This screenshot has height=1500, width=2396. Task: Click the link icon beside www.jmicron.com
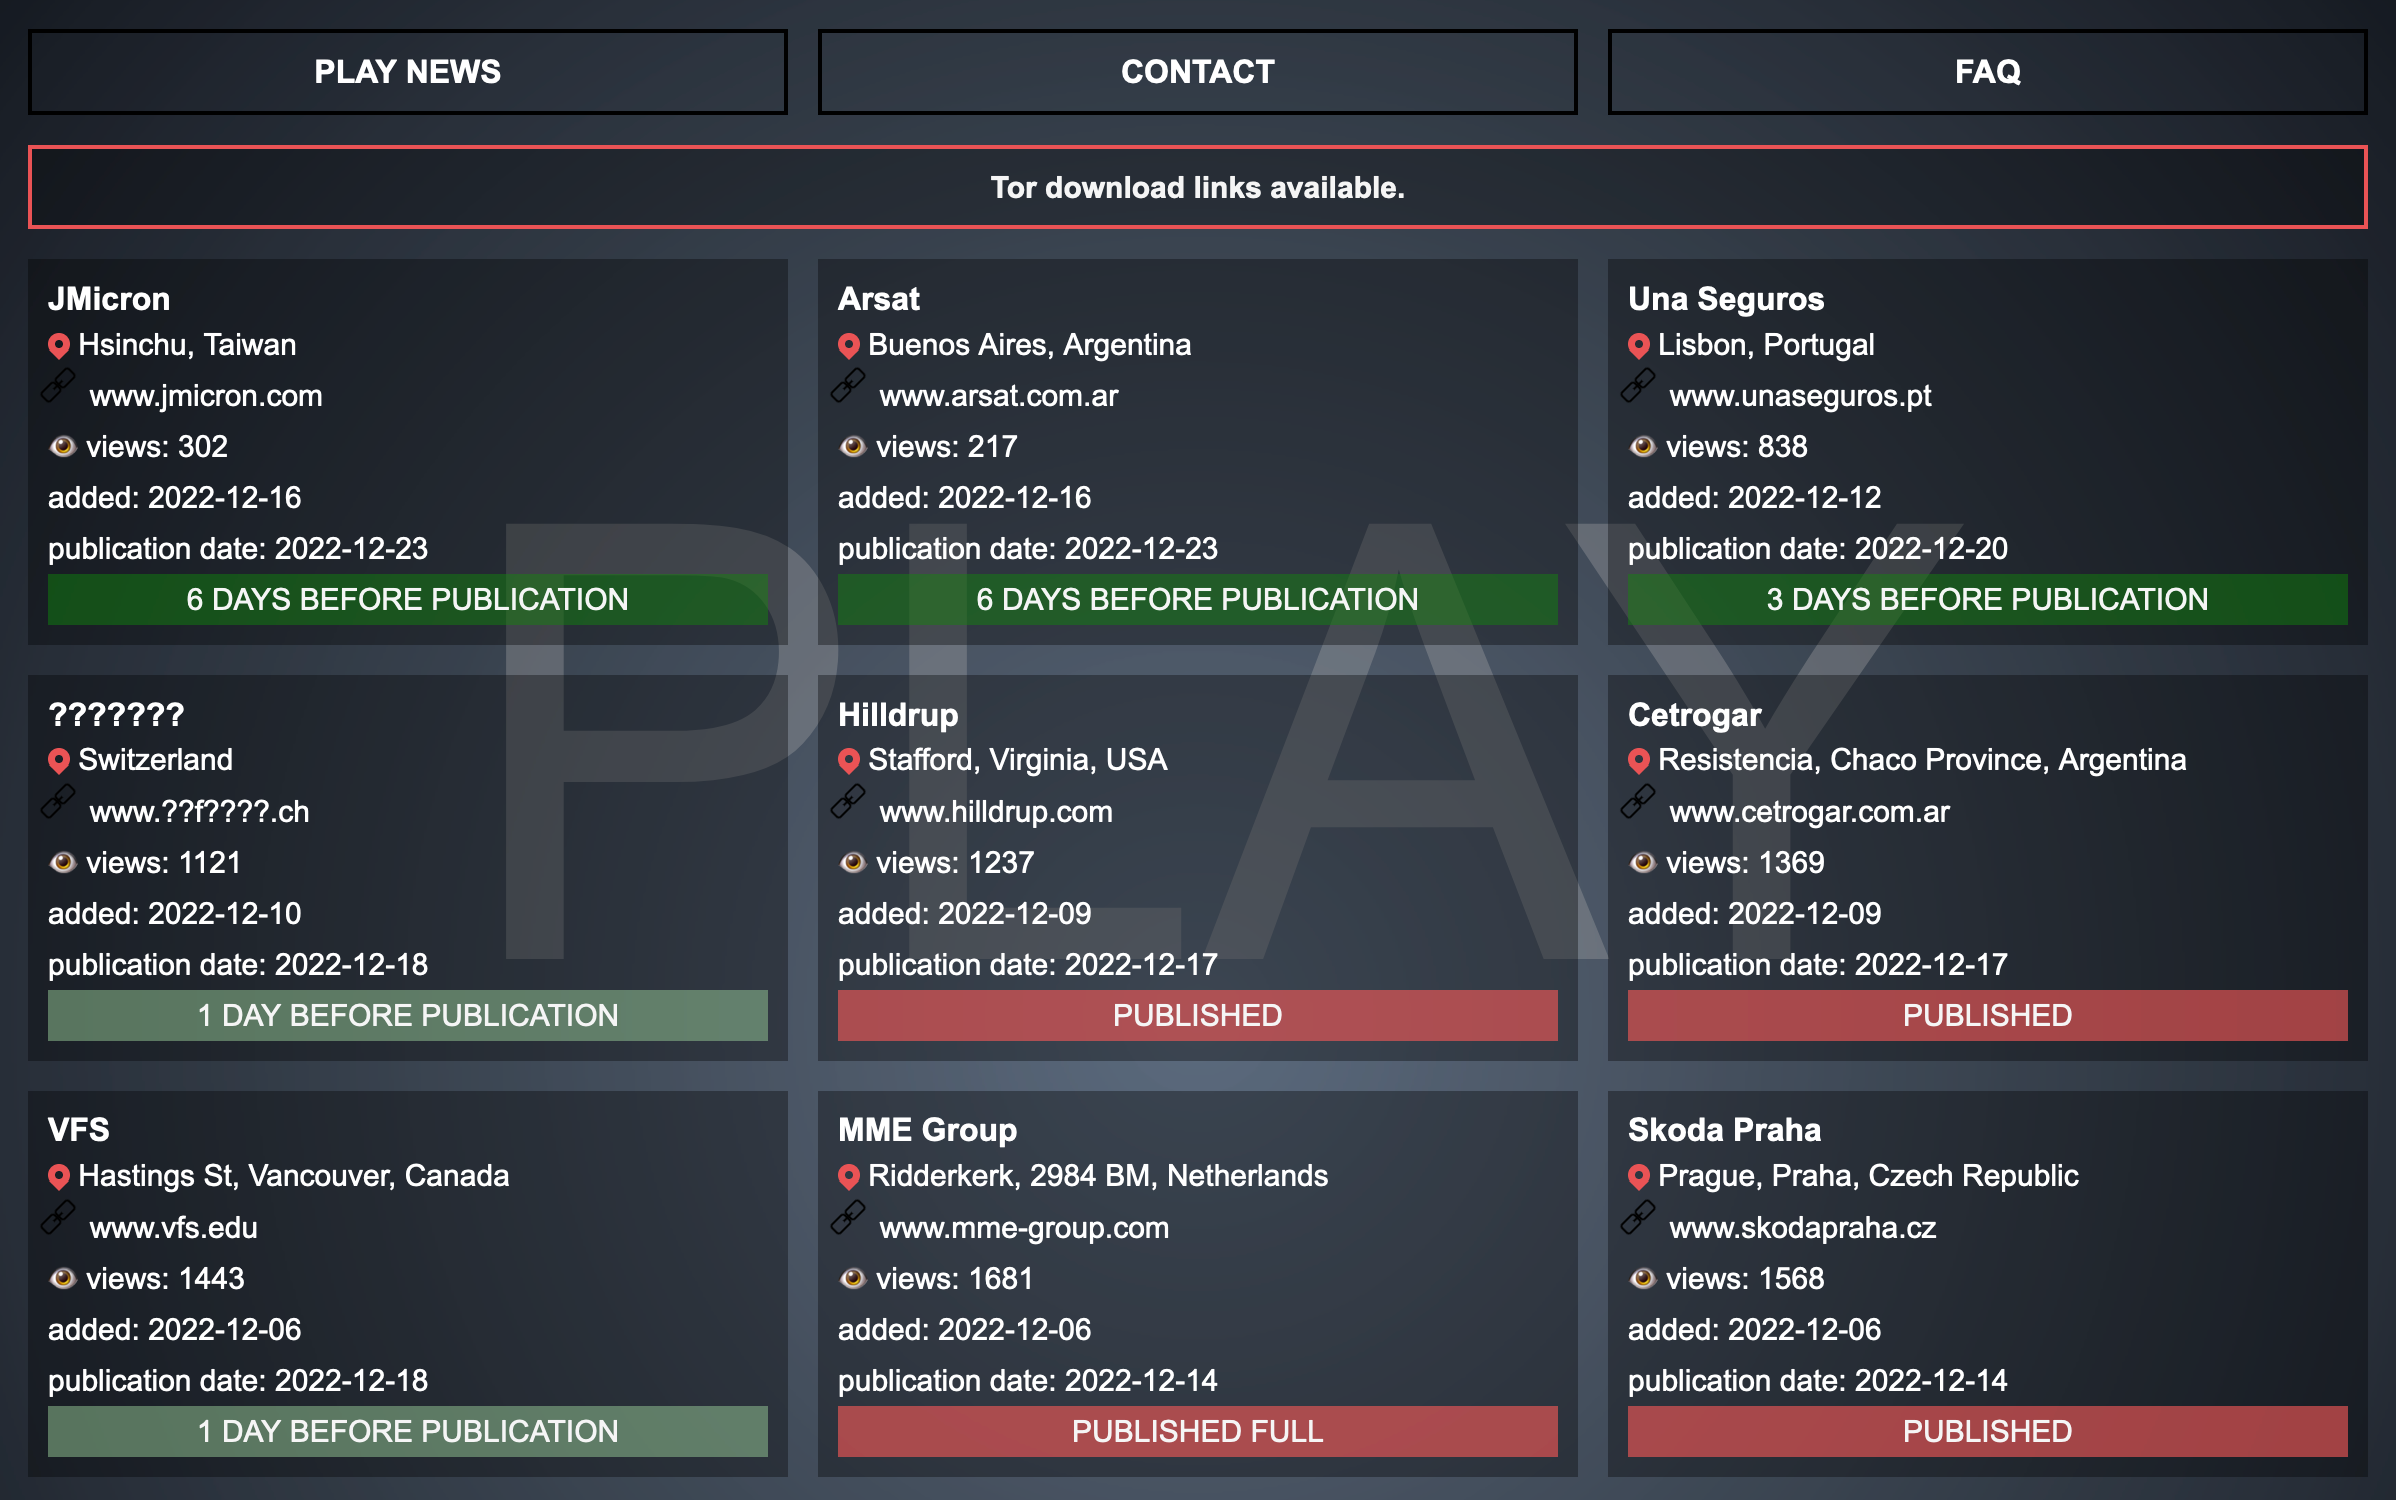(x=58, y=386)
